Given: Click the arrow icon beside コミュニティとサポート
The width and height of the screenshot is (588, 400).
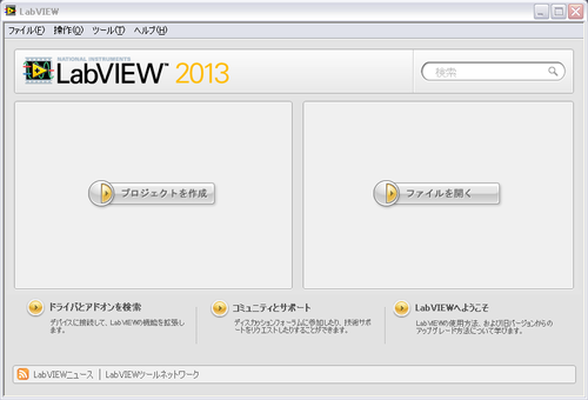Looking at the screenshot, I should tap(219, 308).
